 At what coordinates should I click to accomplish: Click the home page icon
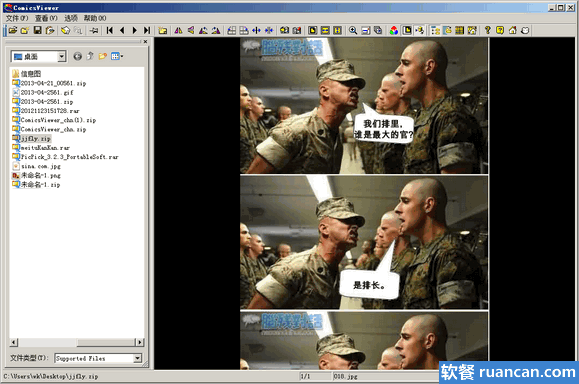coord(513,30)
